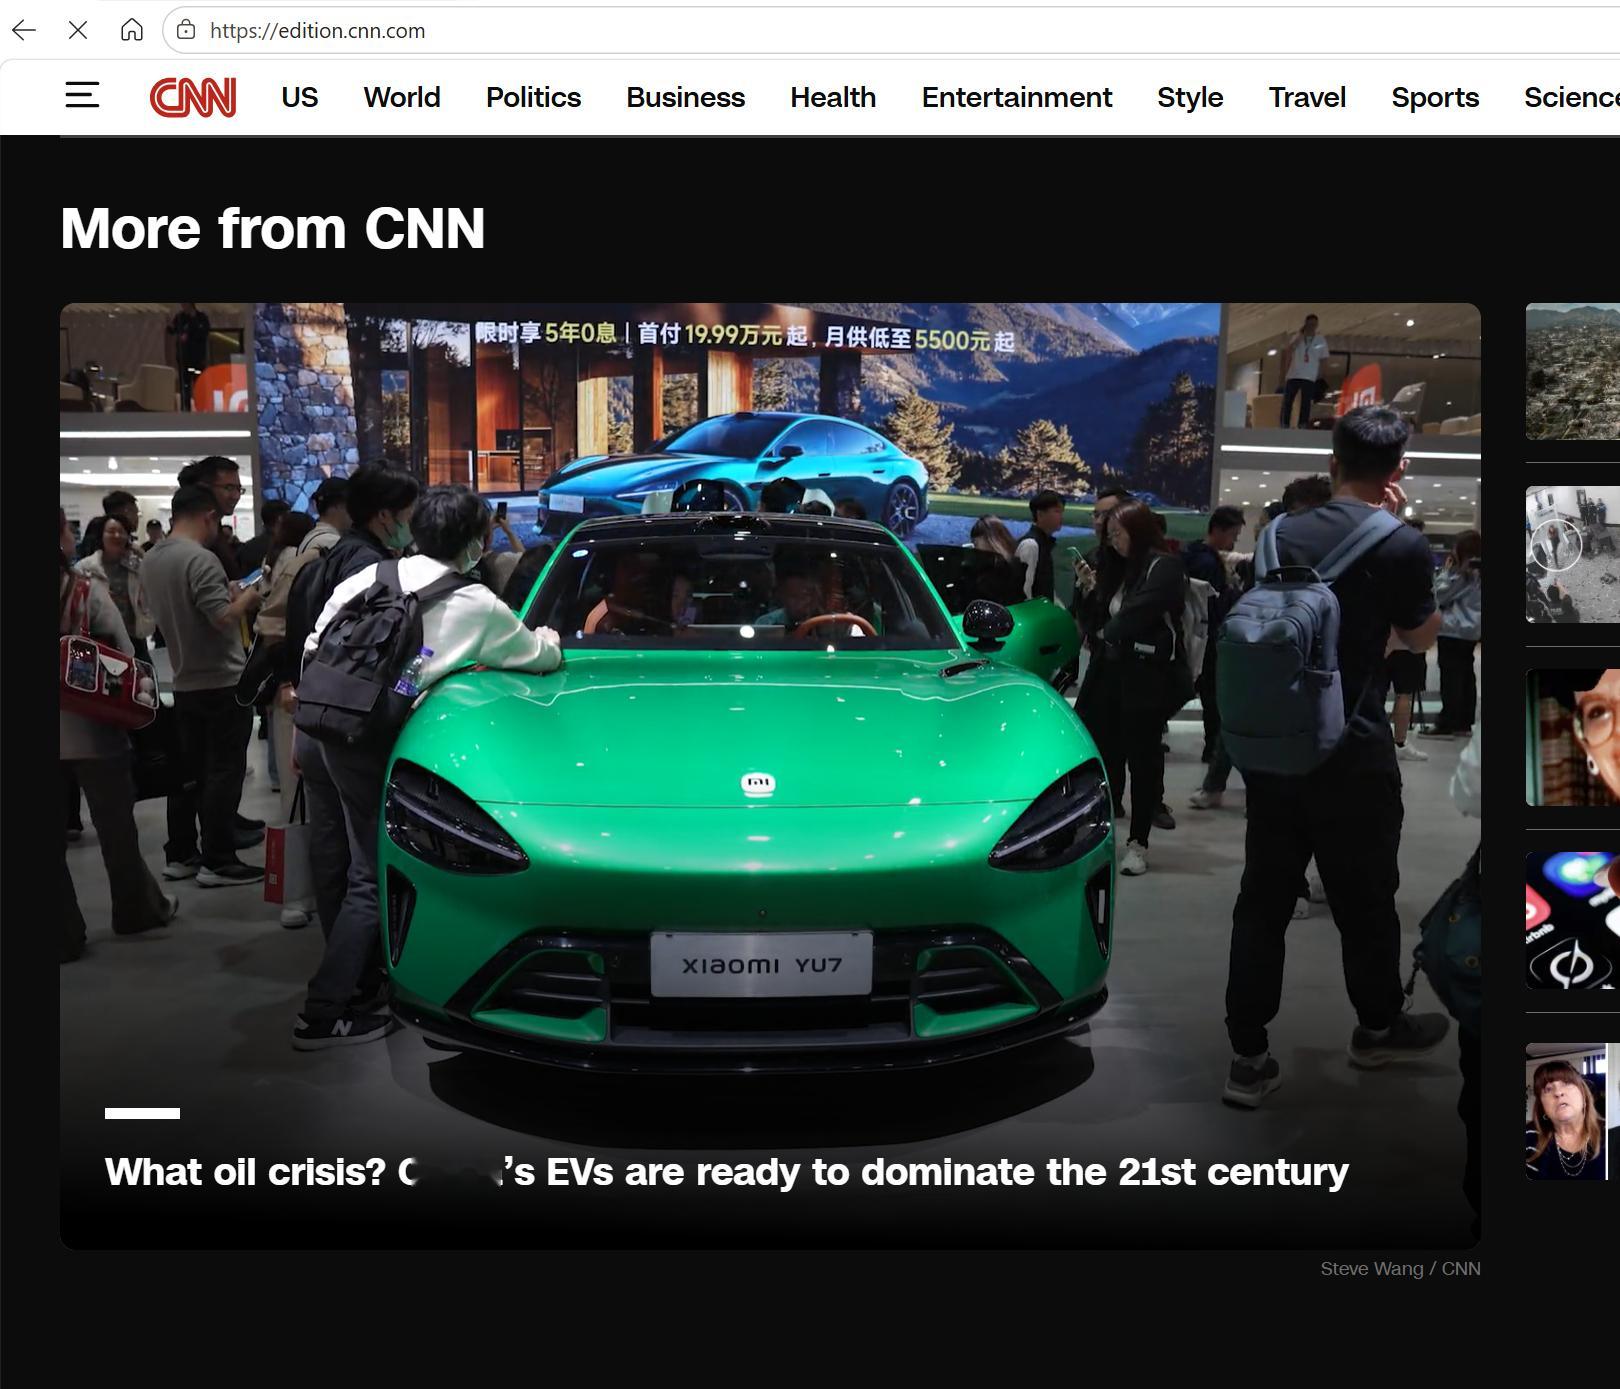The height and width of the screenshot is (1389, 1620).
Task: Open the Health section
Action: pyautogui.click(x=833, y=97)
